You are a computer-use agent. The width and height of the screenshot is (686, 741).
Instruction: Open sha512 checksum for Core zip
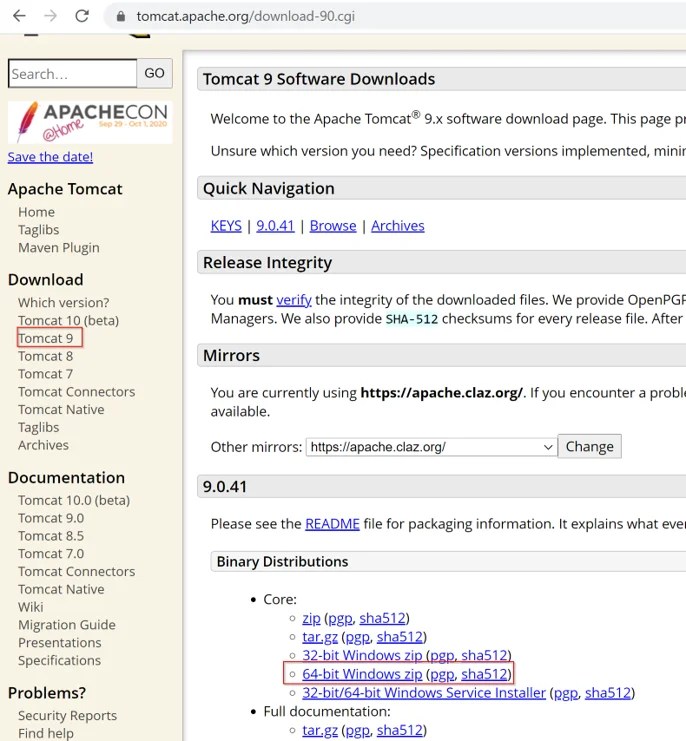383,618
